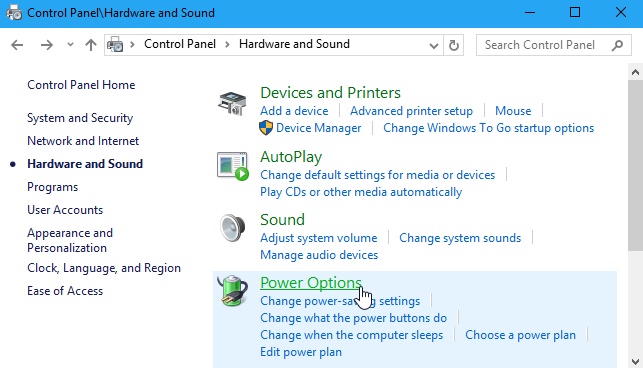Expand the address bar history dropdown
The width and height of the screenshot is (643, 368).
click(433, 46)
